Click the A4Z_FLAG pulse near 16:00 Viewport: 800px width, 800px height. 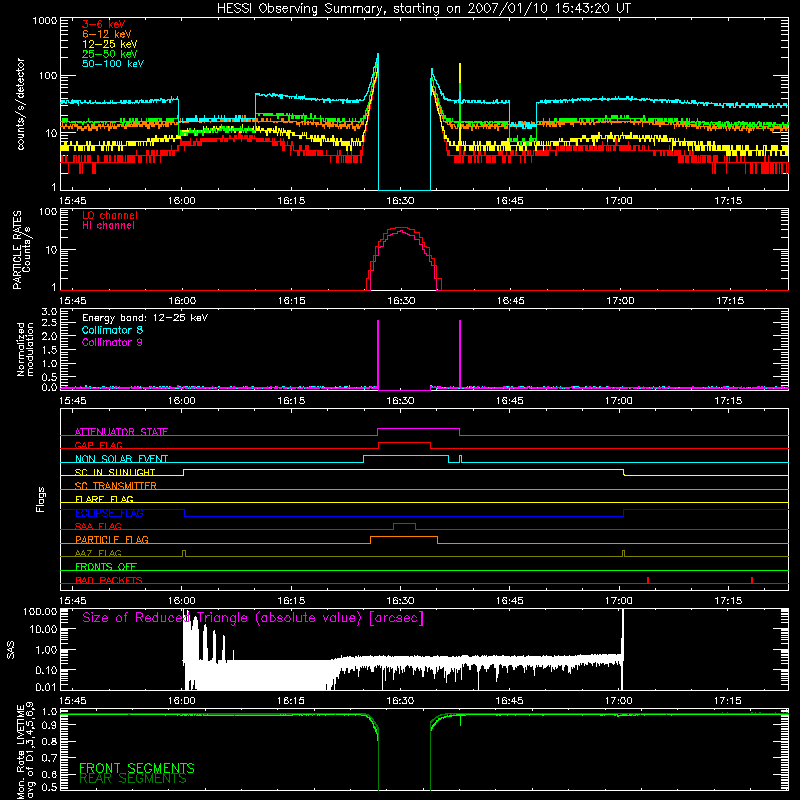pyautogui.click(x=184, y=554)
